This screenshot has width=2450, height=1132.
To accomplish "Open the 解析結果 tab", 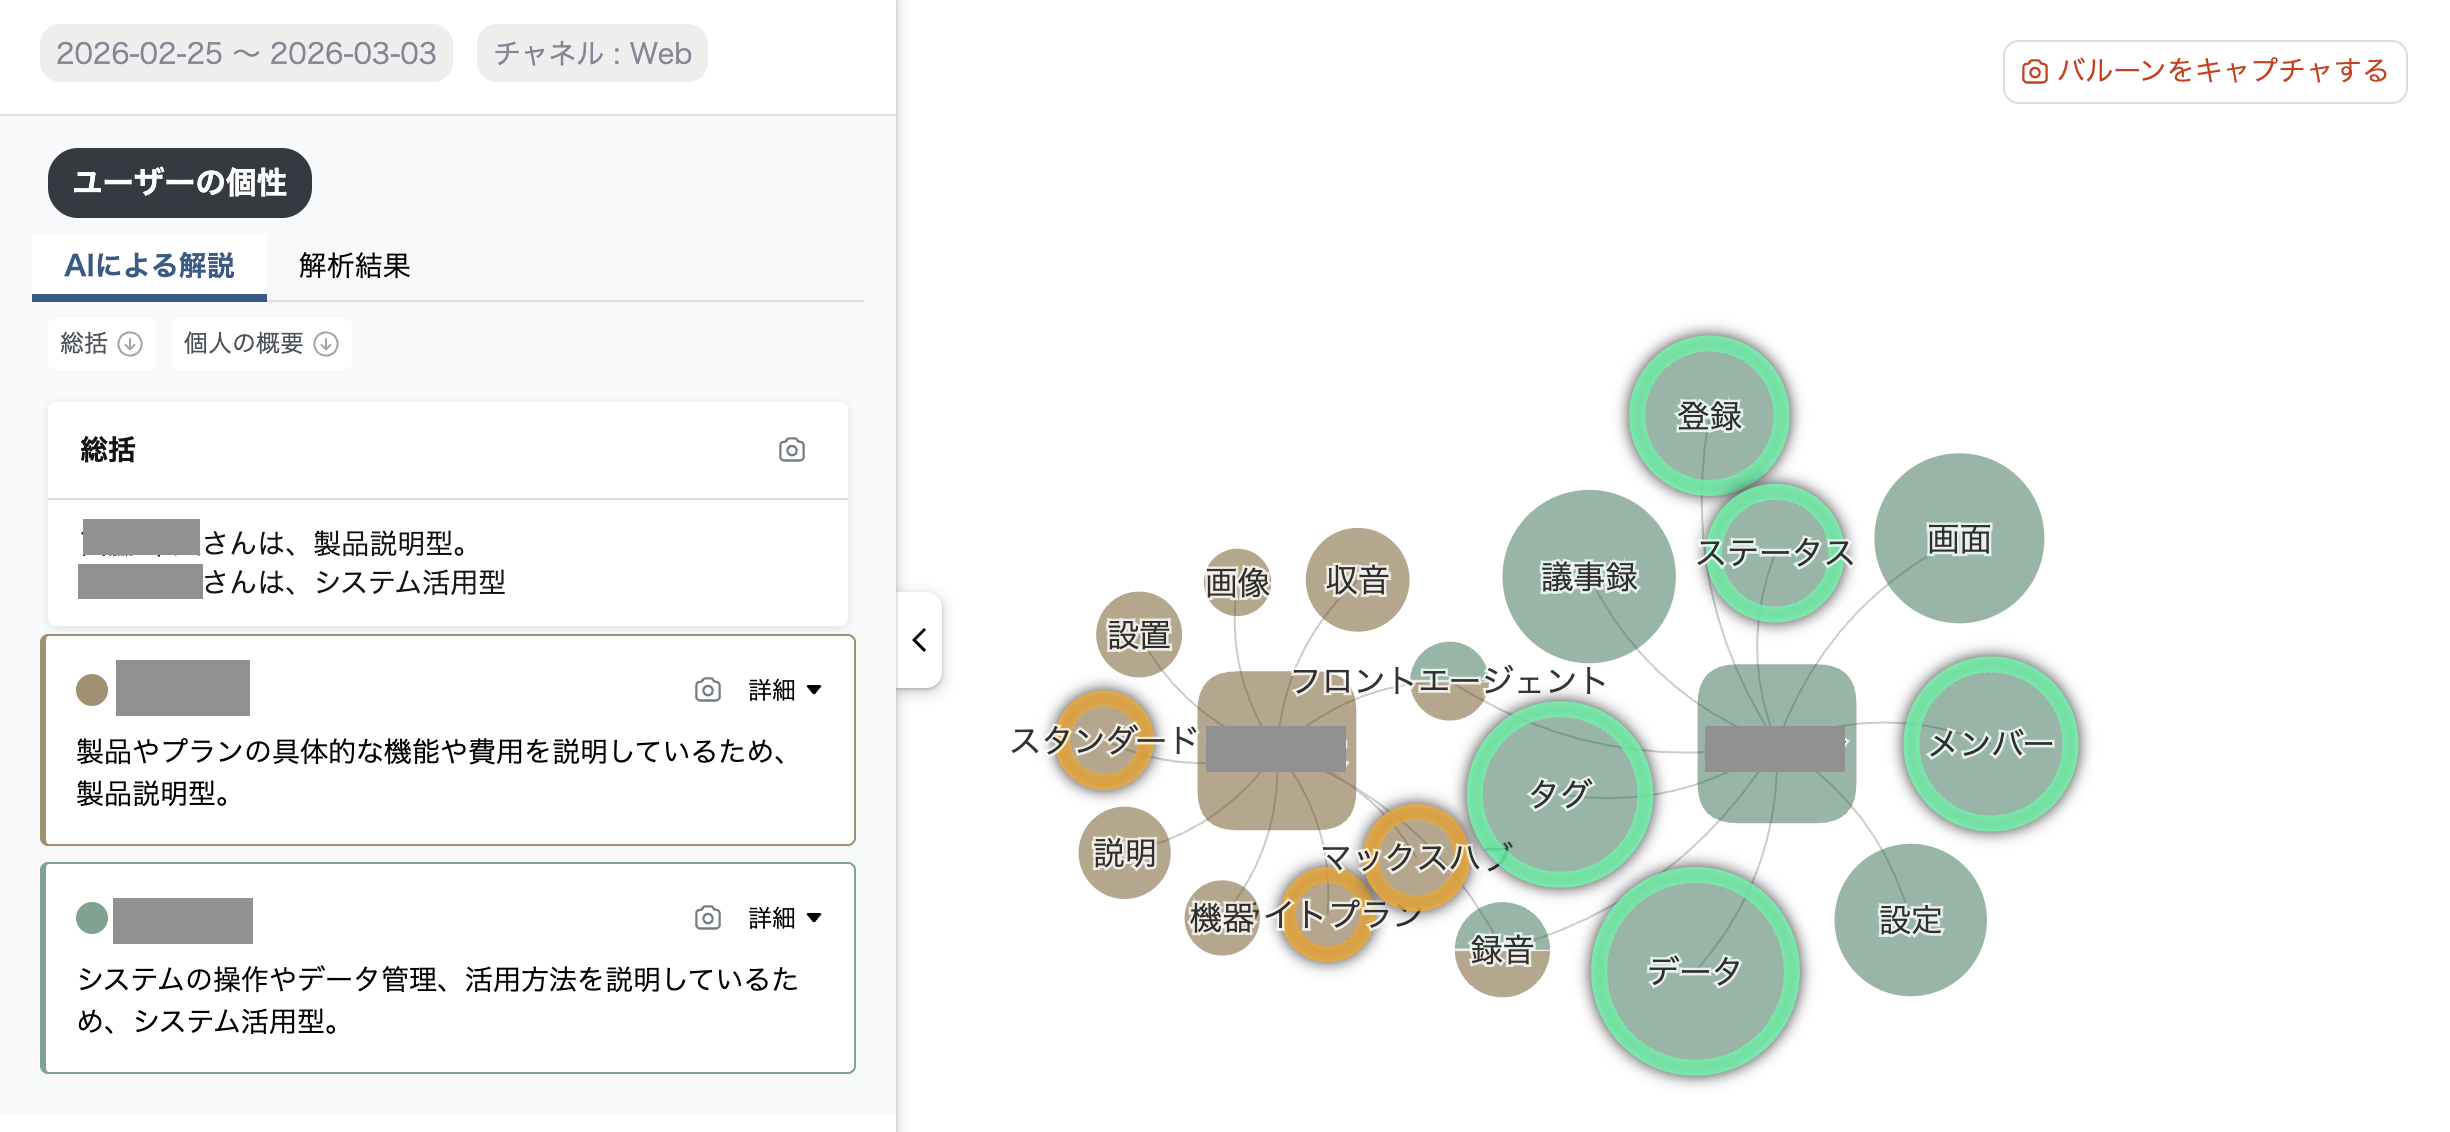I will point(354,266).
